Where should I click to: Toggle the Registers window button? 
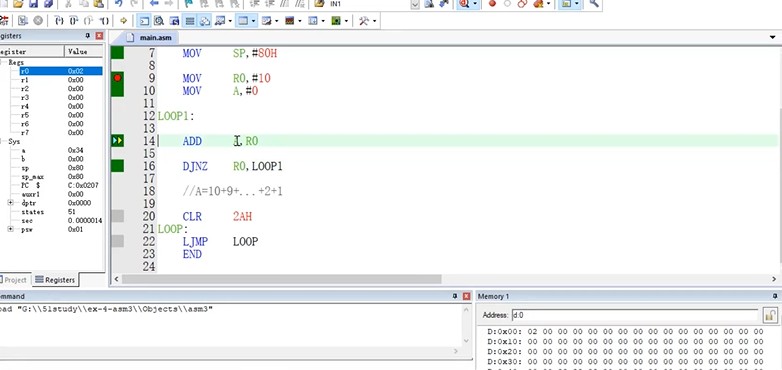(x=190, y=20)
